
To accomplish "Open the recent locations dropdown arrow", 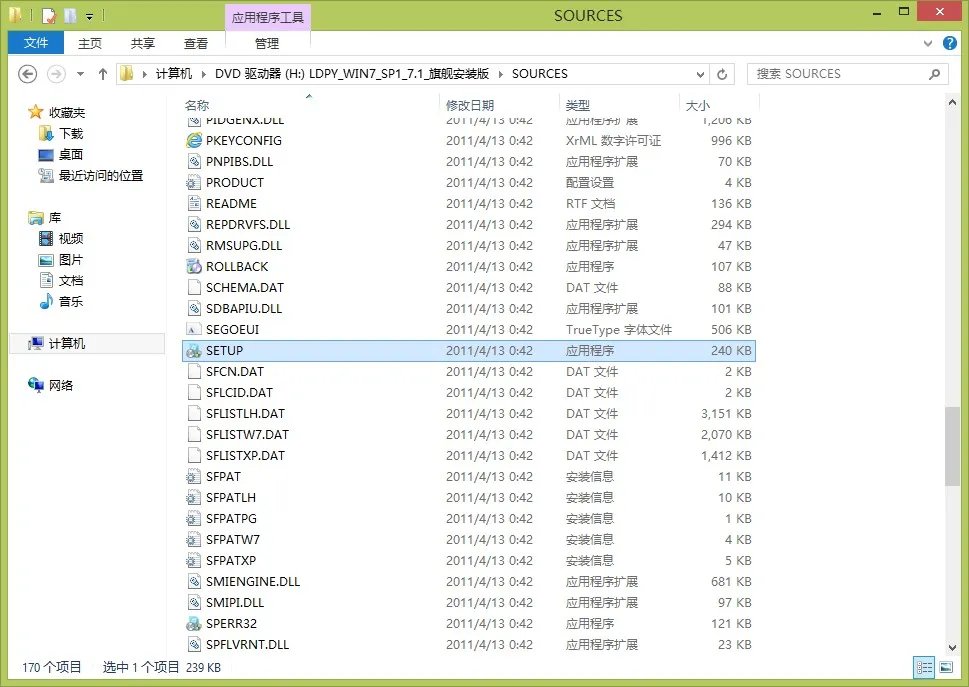I will click(80, 74).
